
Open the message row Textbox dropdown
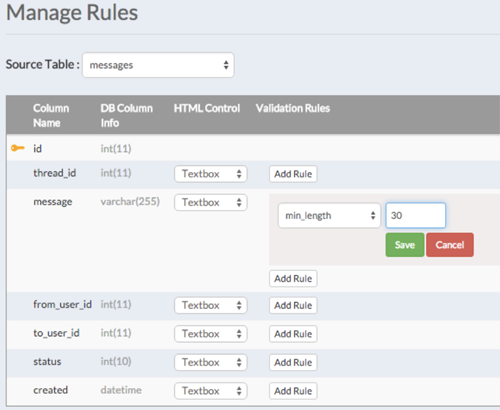pyautogui.click(x=211, y=202)
